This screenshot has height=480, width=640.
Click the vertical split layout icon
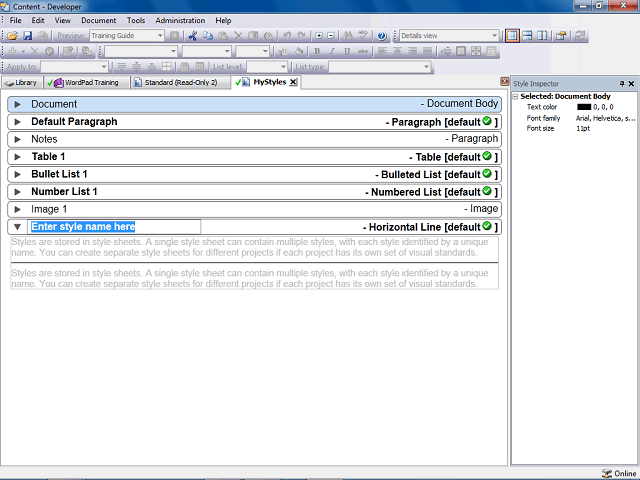pyautogui.click(x=542, y=36)
